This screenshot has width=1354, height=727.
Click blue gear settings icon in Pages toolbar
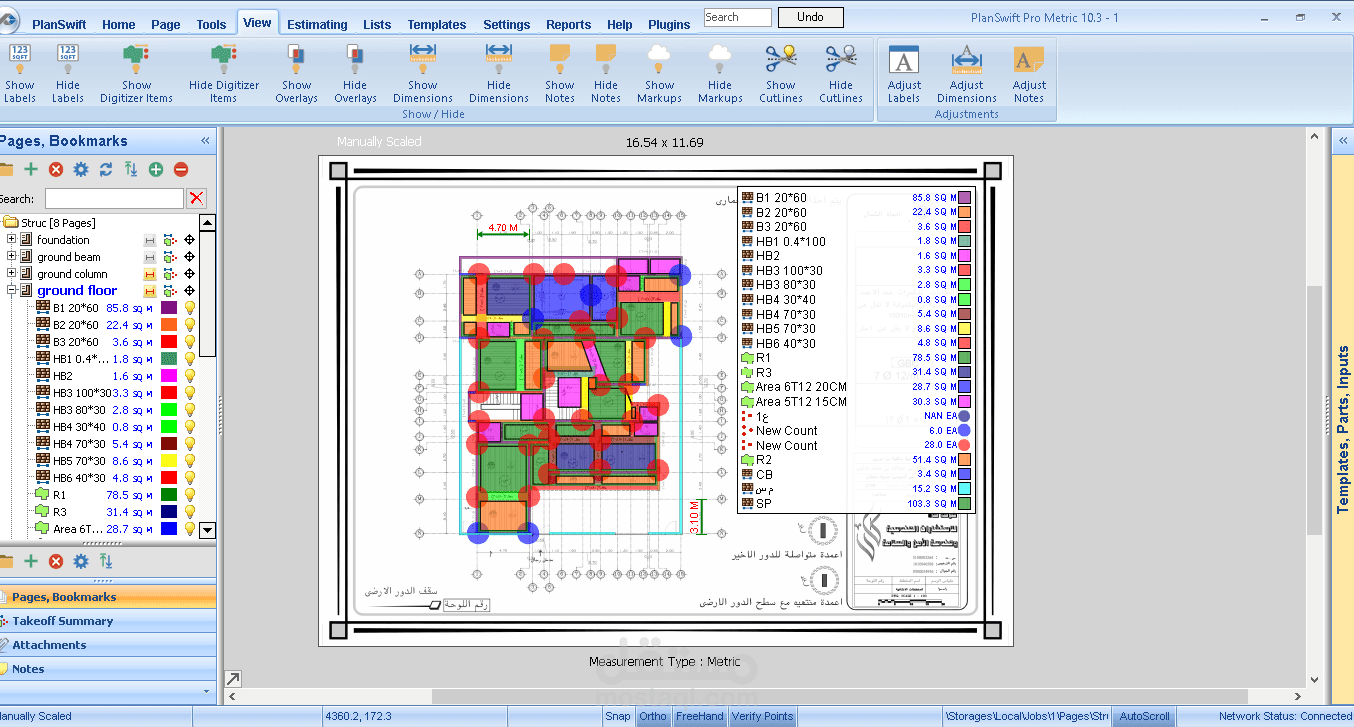coord(81,170)
